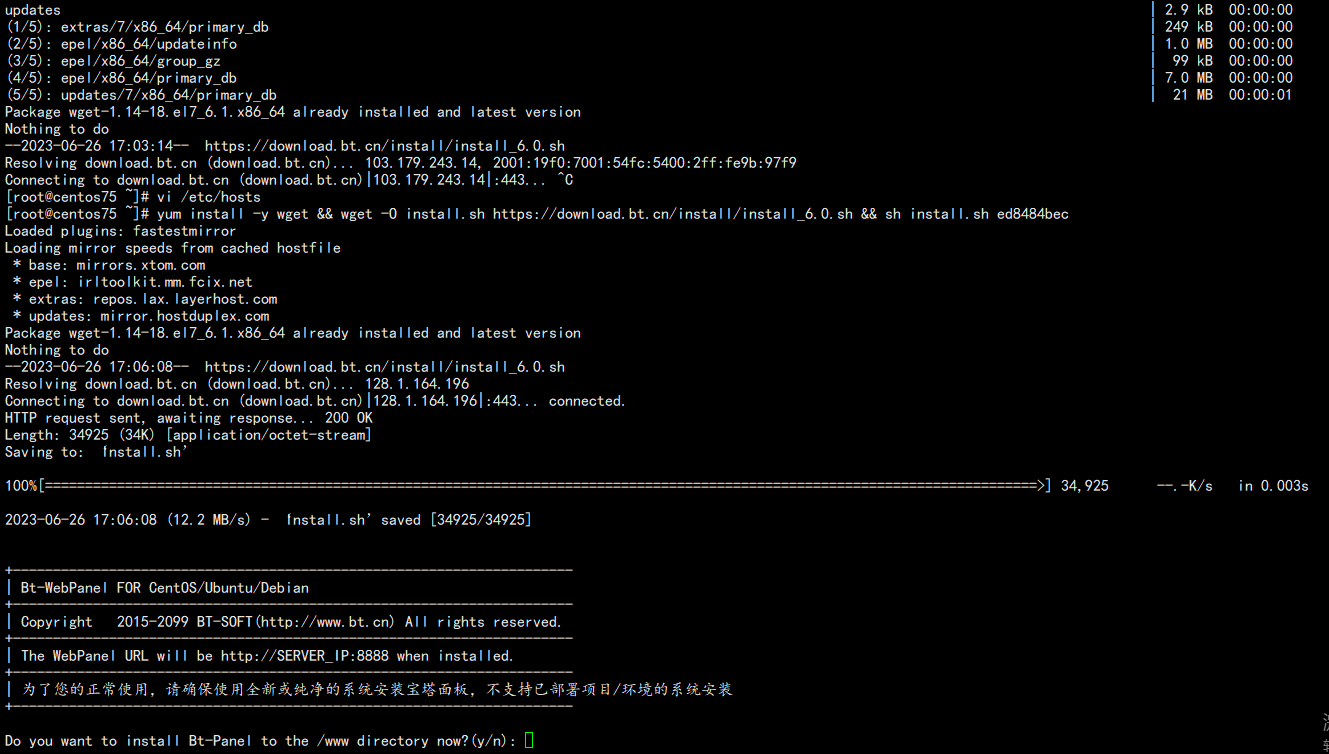Click the resolved IP 128.1.164.196 in Resolving line
This screenshot has width=1329, height=754.
[417, 384]
